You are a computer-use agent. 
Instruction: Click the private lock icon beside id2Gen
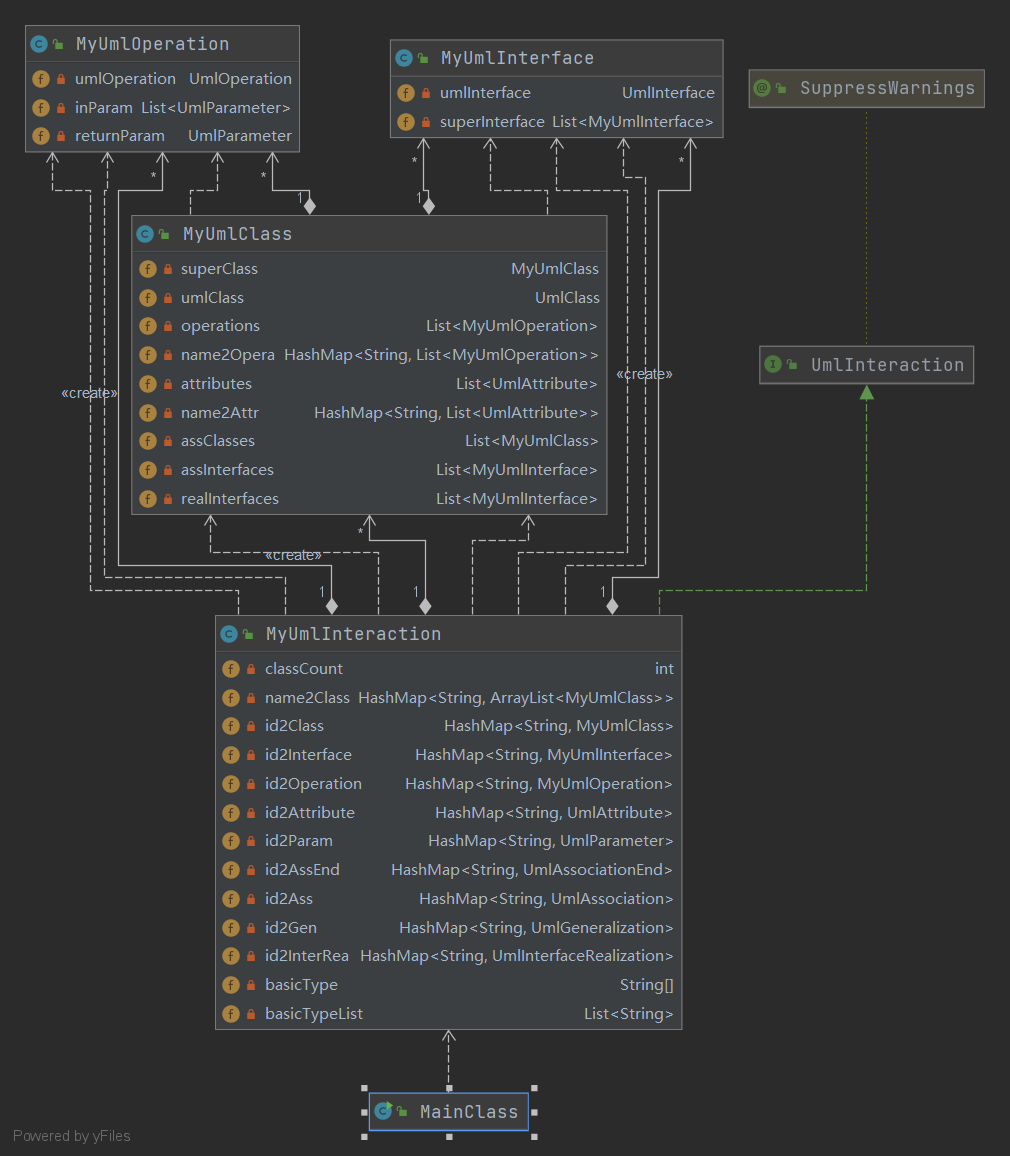point(251,927)
